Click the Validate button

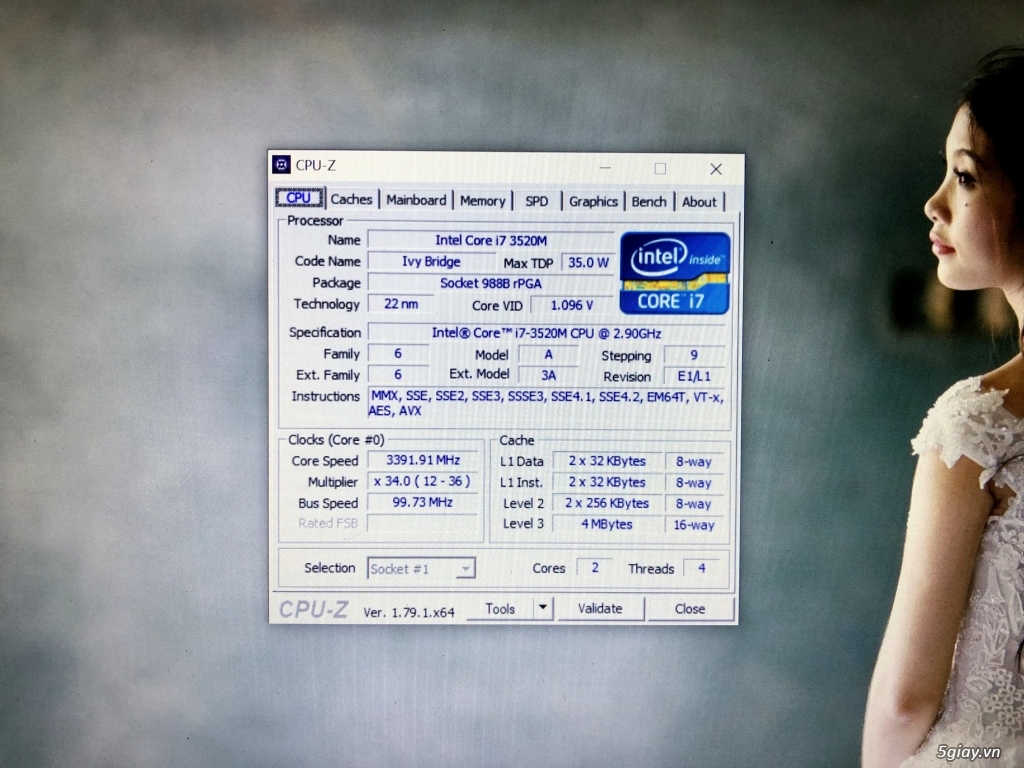coord(600,609)
